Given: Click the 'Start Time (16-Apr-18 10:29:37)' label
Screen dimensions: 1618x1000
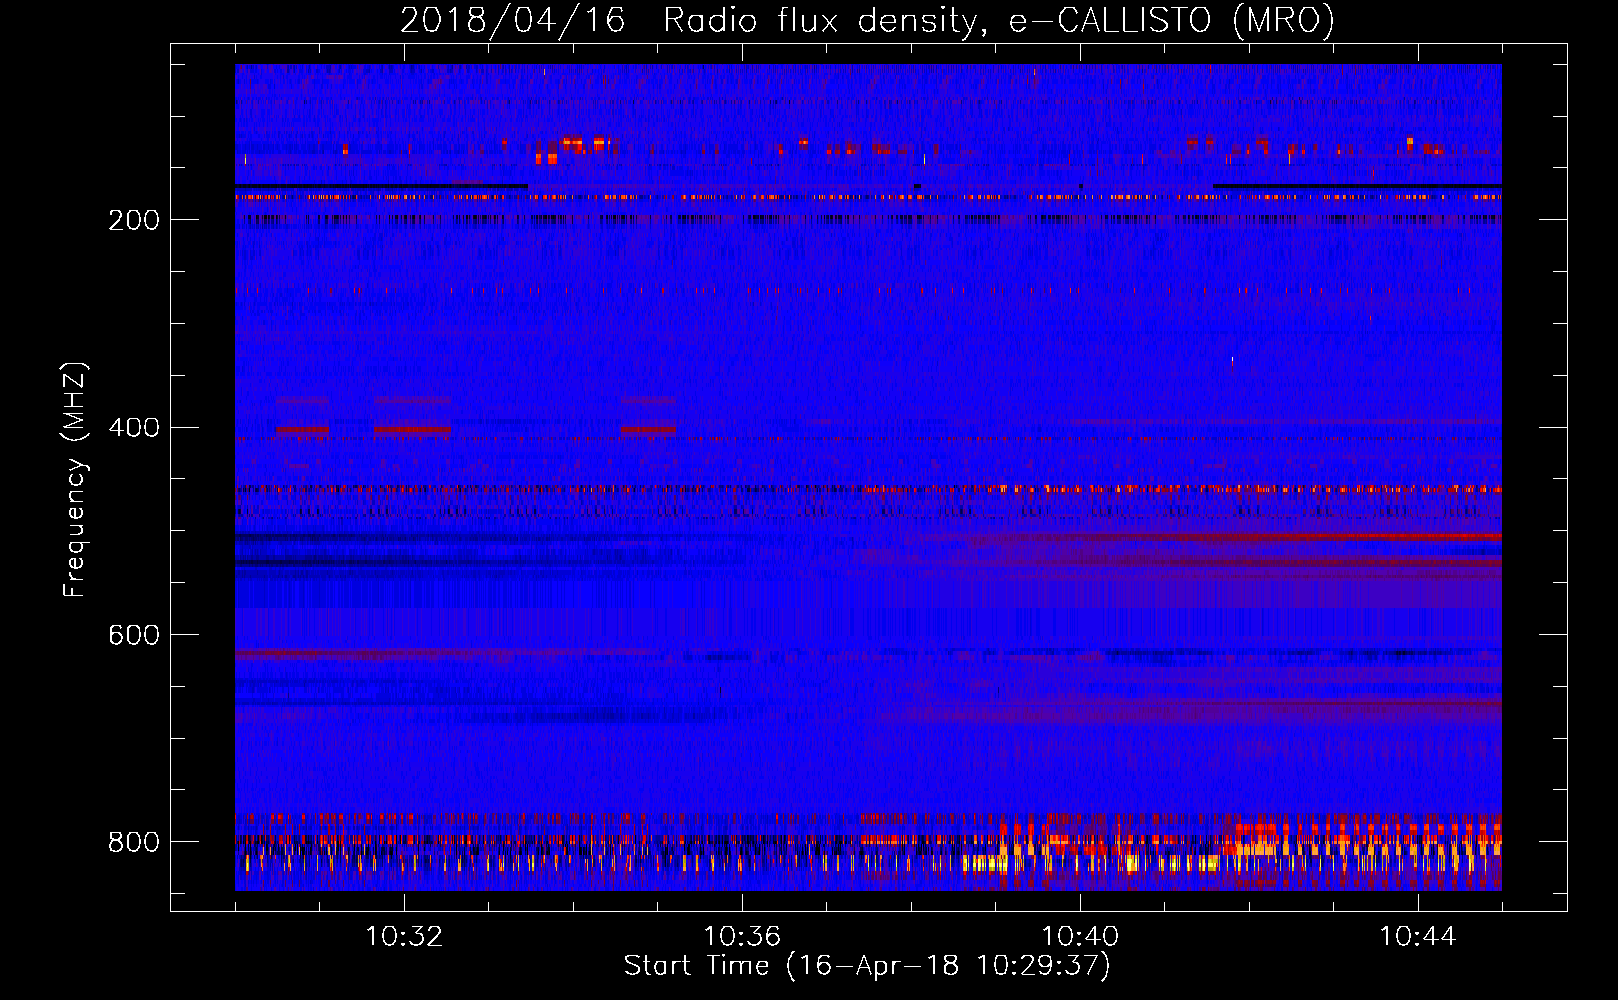Looking at the screenshot, I should click(x=867, y=966).
